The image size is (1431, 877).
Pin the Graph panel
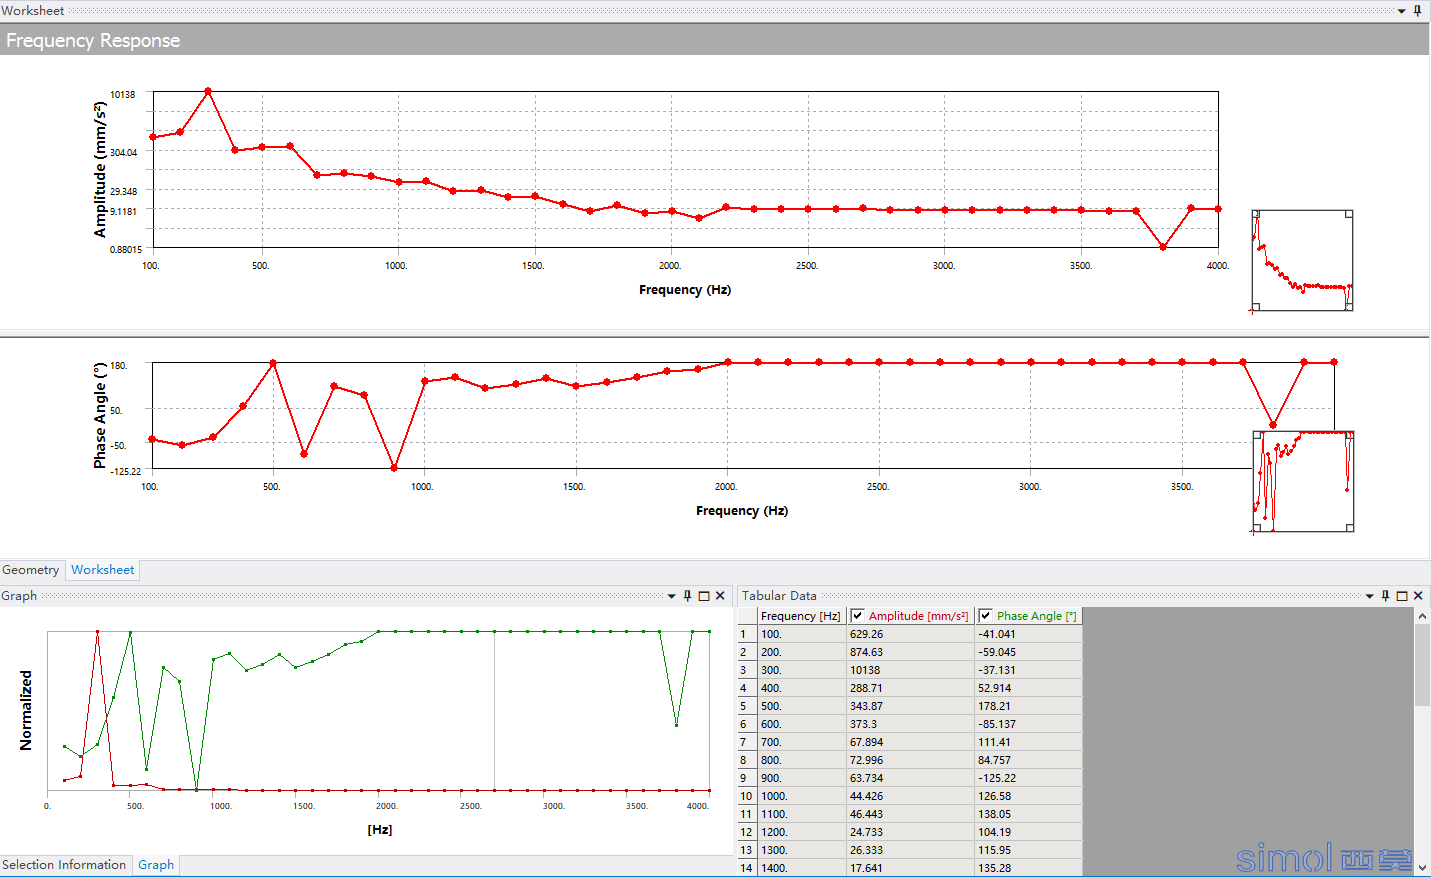click(687, 596)
